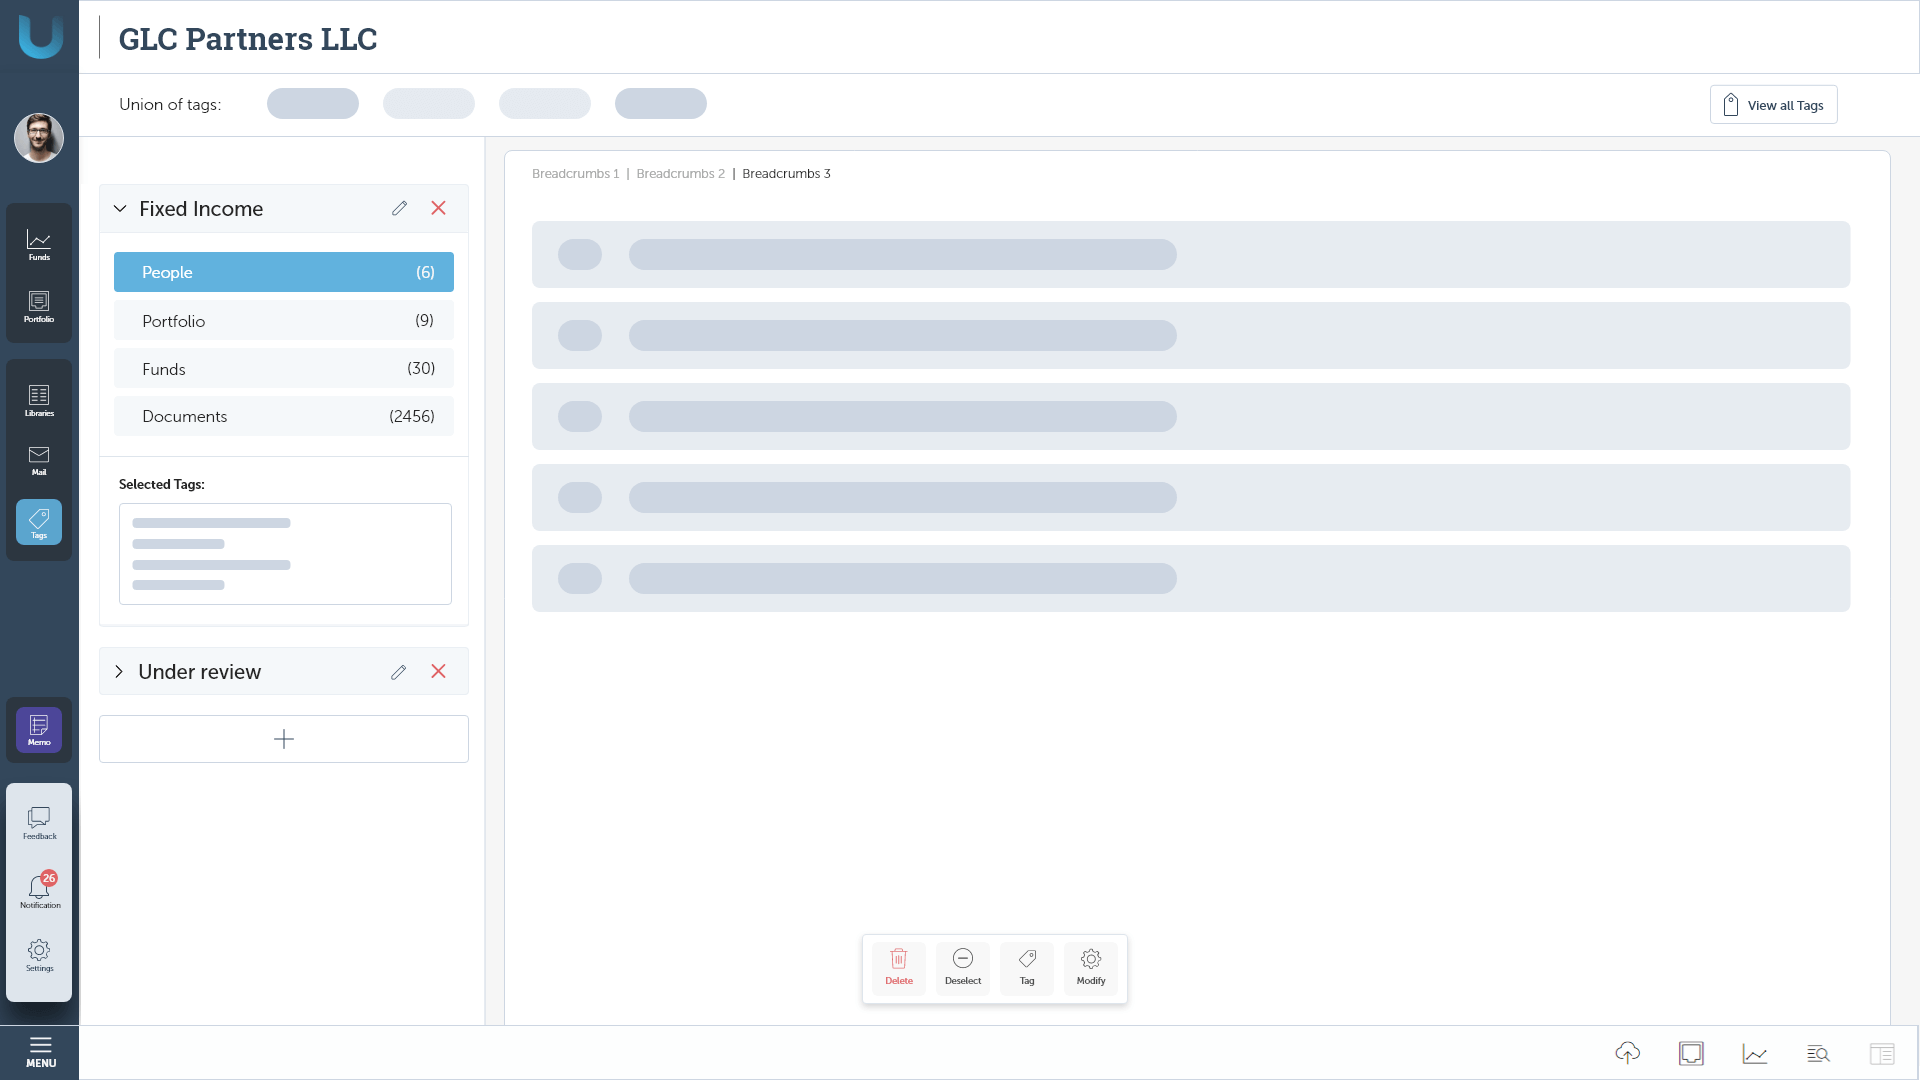Click the View all Tags button
This screenshot has width=1920, height=1080.
tap(1773, 105)
